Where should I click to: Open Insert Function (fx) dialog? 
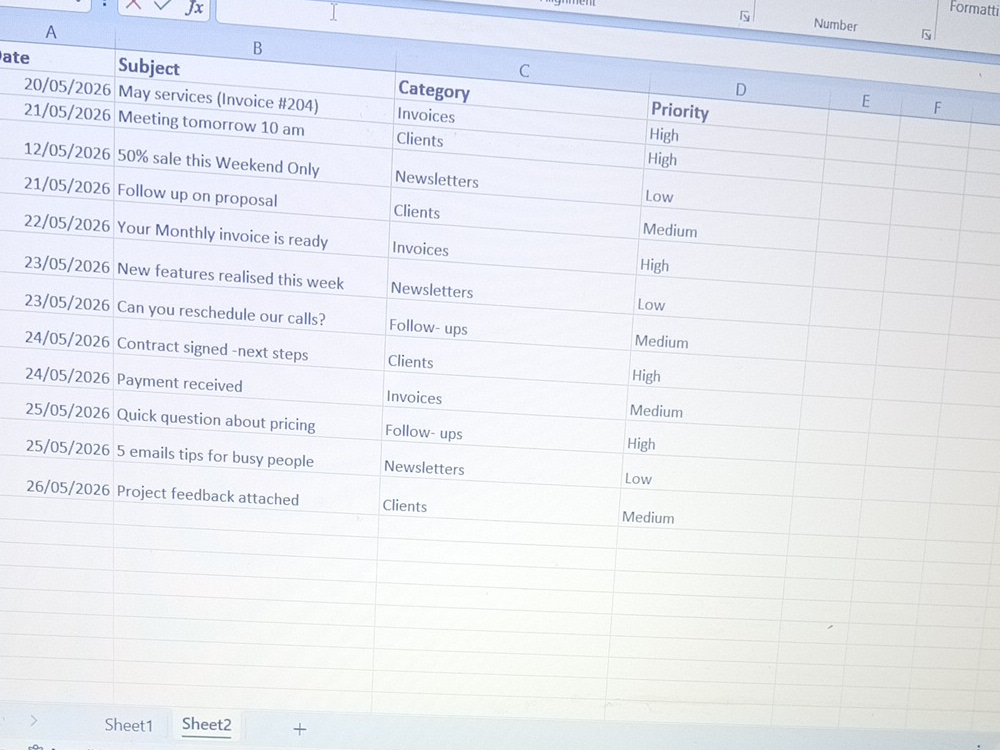click(194, 8)
